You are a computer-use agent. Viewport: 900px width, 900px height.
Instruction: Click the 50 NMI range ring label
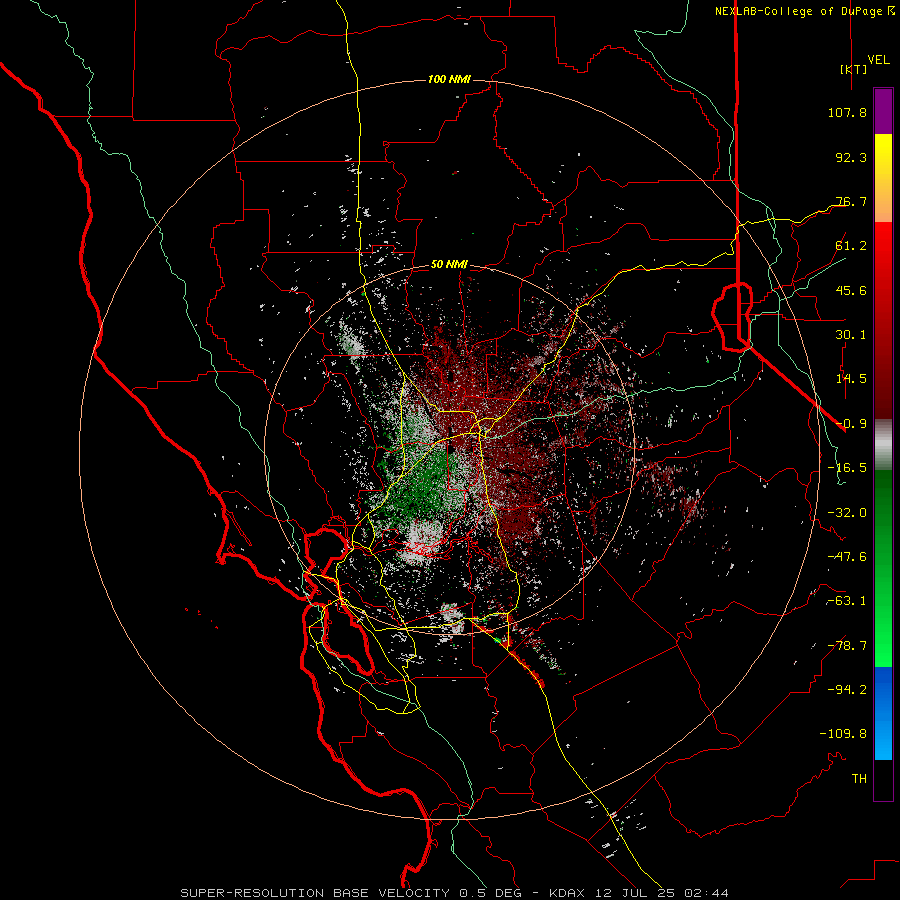449,265
